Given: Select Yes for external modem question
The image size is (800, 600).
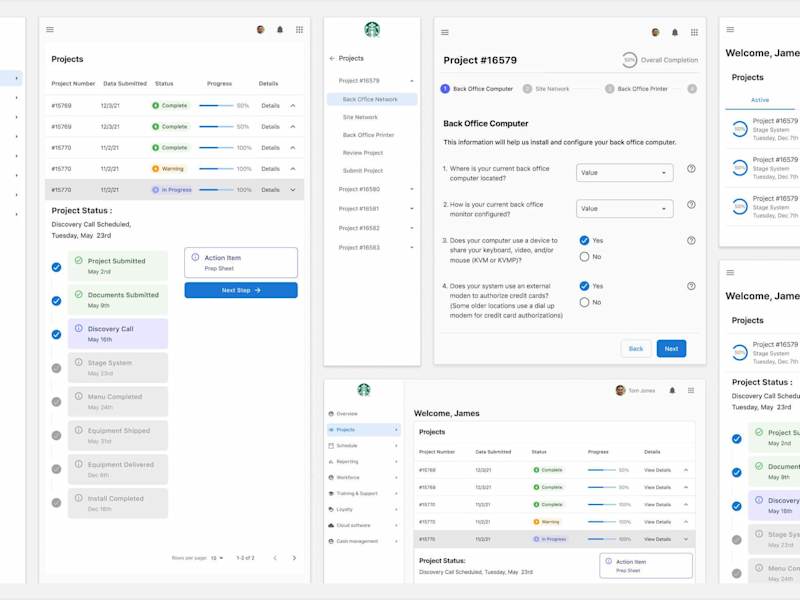Looking at the screenshot, I should click(x=584, y=286).
